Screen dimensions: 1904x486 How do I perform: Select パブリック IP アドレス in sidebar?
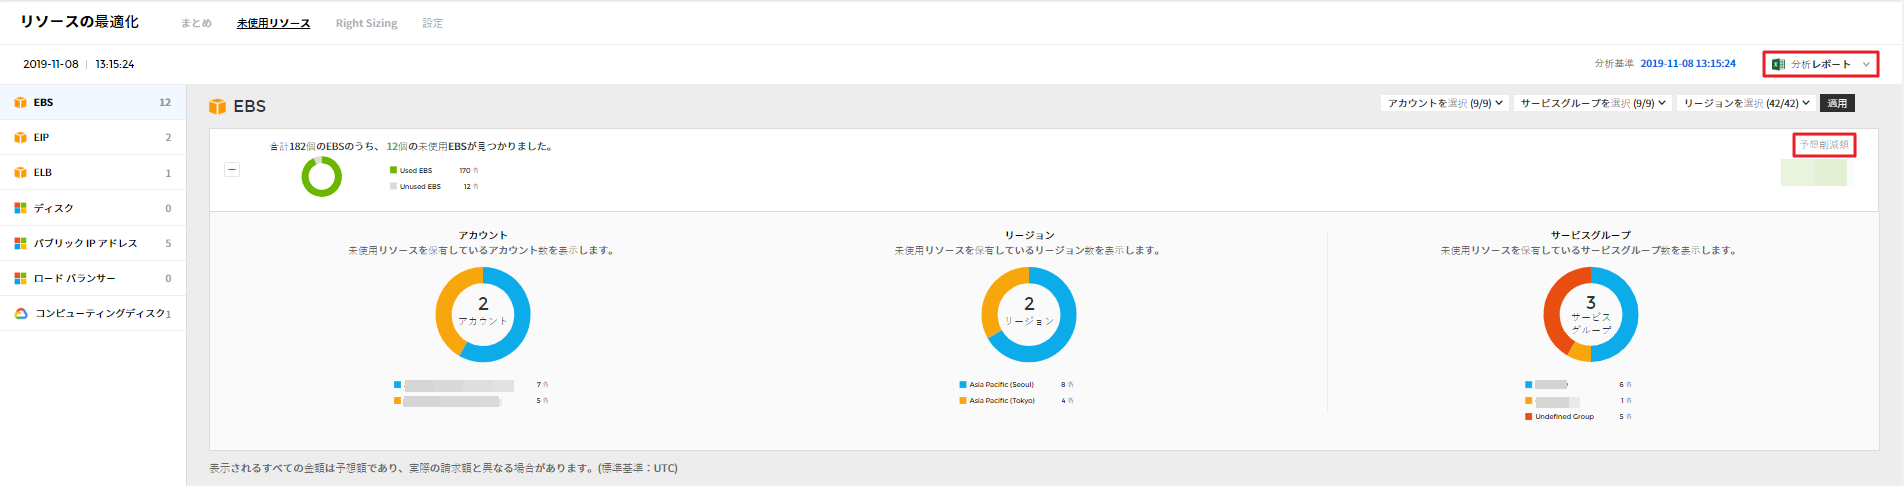click(85, 243)
